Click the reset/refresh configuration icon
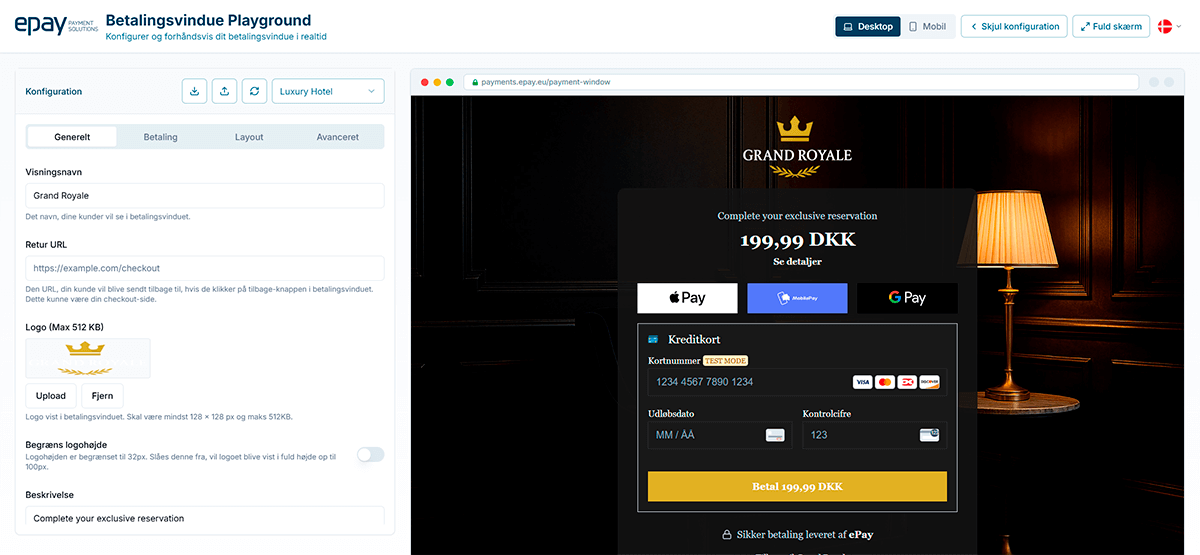 (255, 91)
